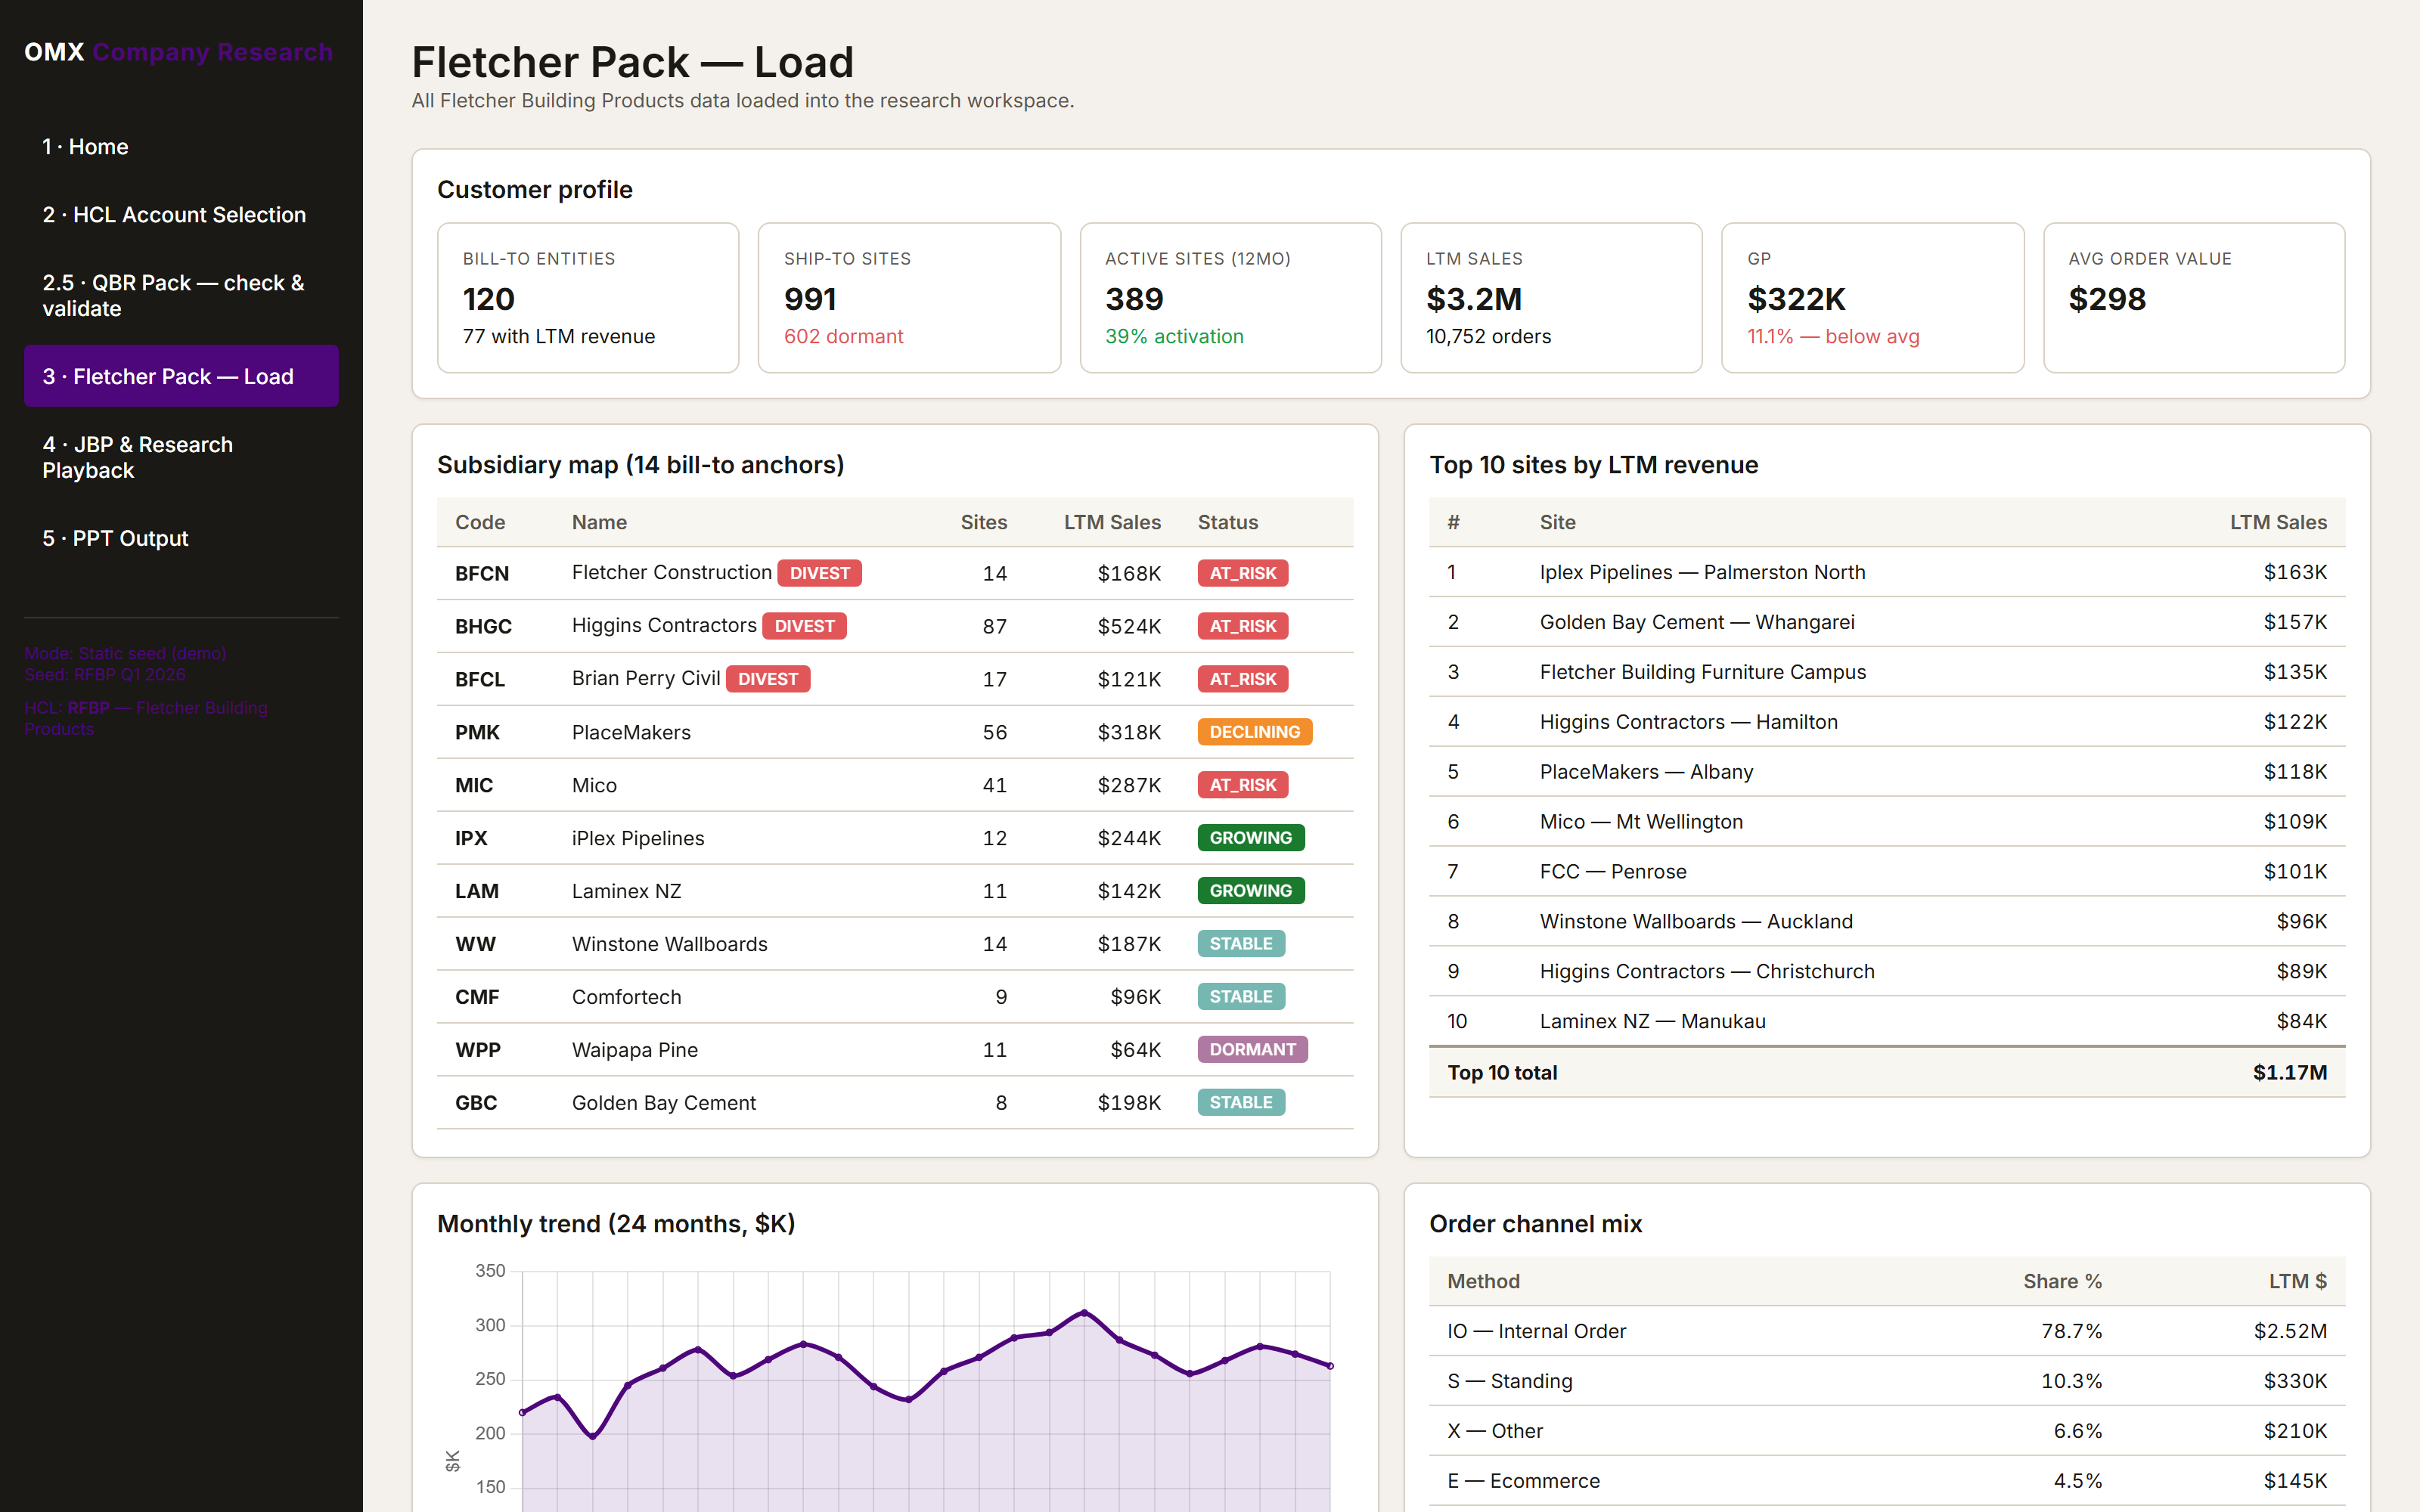Open the Home page in sidebar

181,146
